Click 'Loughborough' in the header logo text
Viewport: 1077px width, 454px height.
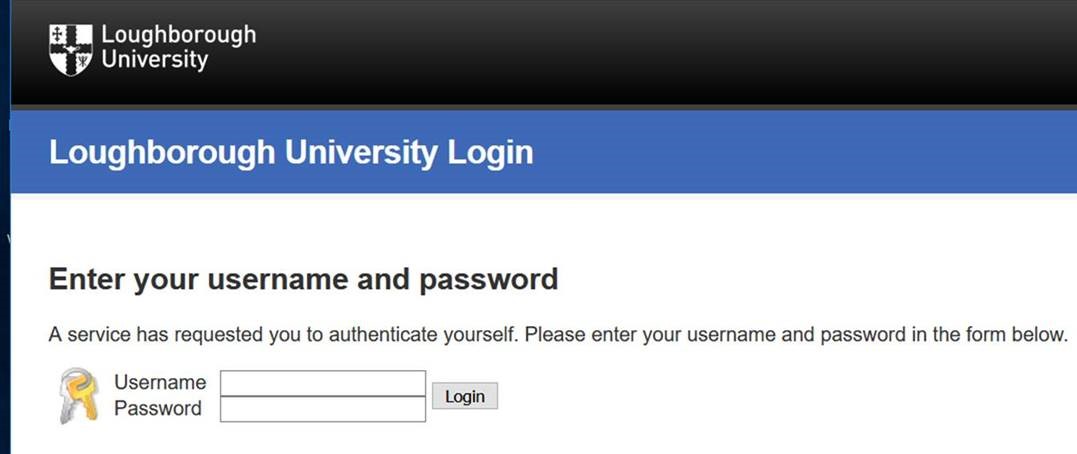tap(178, 35)
